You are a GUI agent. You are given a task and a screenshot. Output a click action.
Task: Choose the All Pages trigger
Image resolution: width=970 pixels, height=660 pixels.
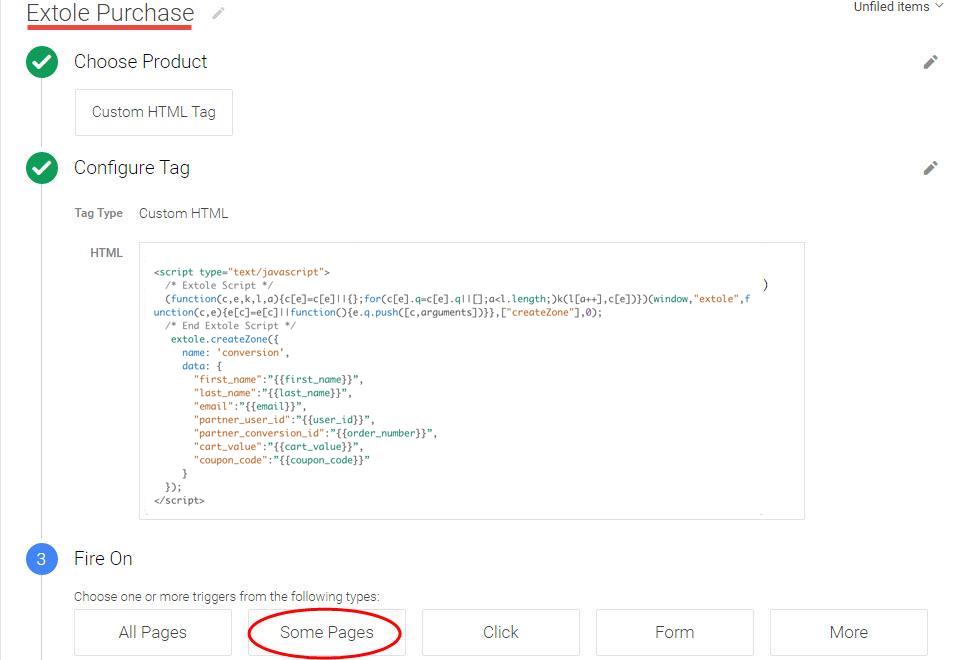[x=153, y=632]
